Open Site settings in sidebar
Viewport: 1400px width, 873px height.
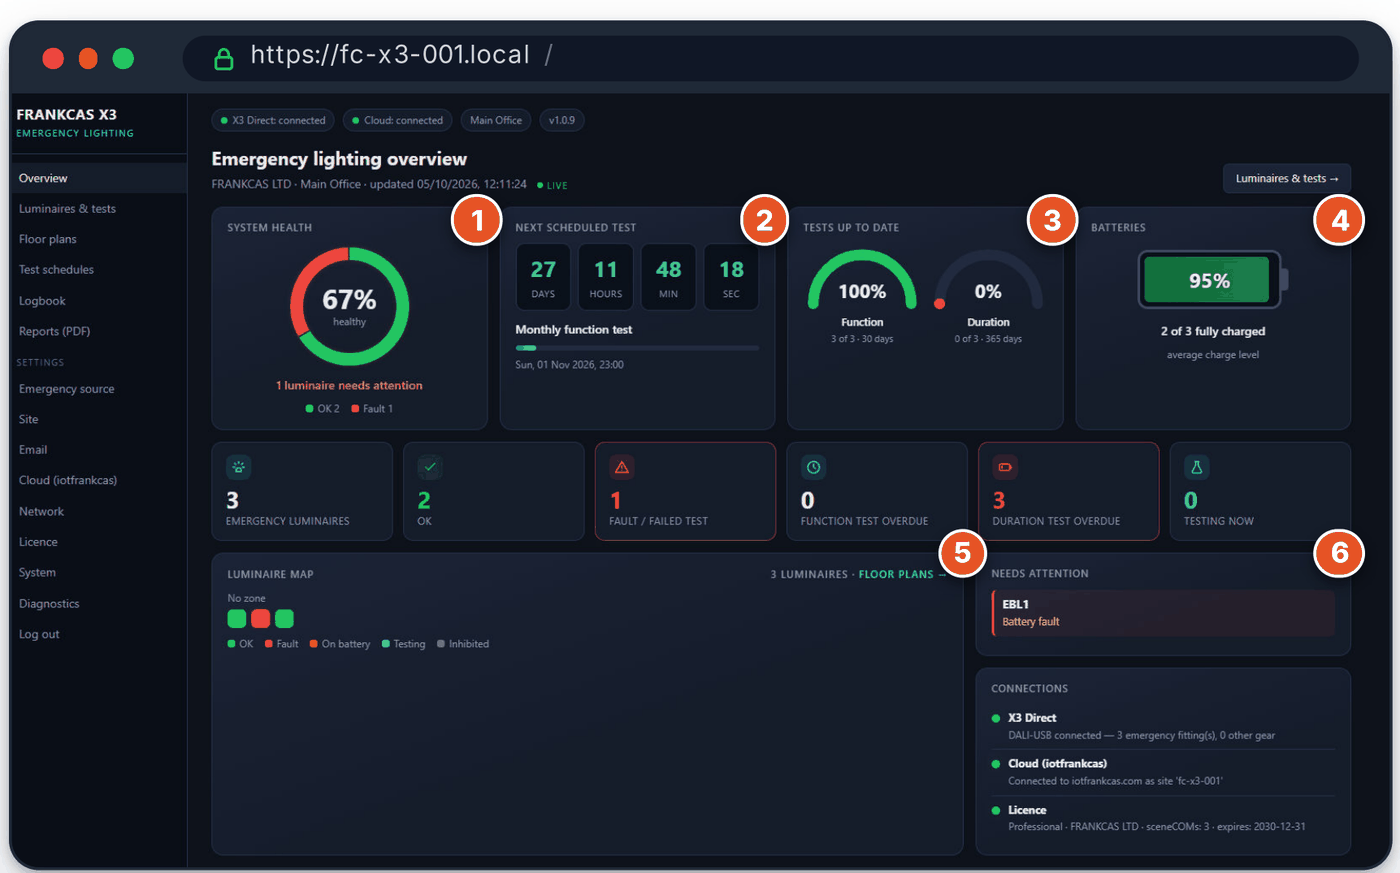click(99, 419)
